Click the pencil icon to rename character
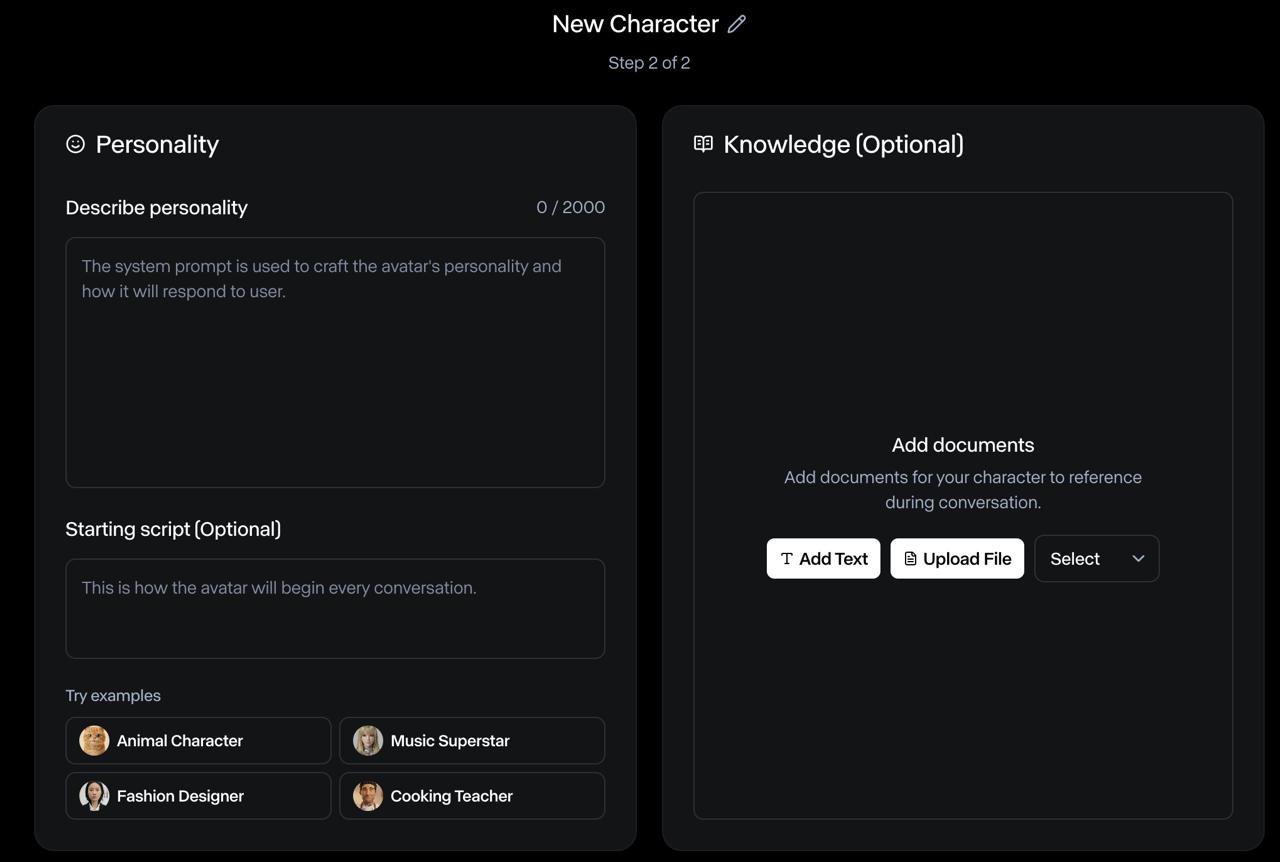Image resolution: width=1280 pixels, height=862 pixels. click(x=737, y=24)
